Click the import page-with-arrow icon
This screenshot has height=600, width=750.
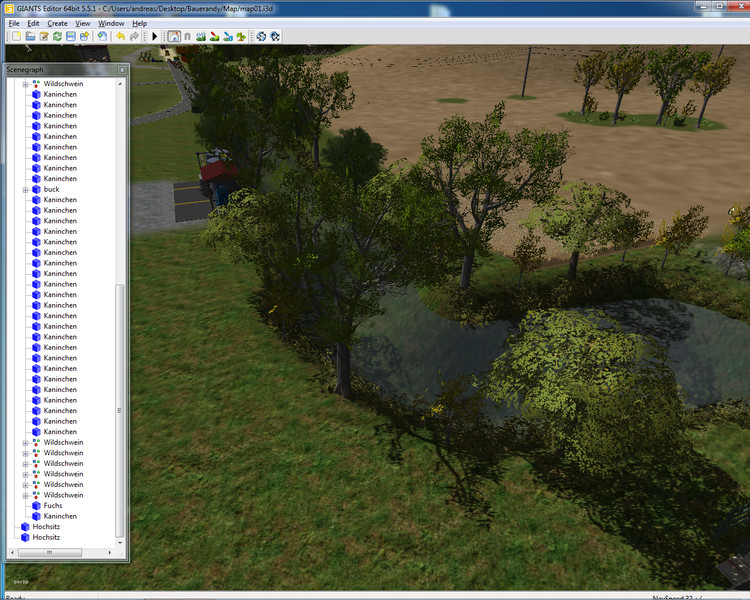[x=102, y=36]
